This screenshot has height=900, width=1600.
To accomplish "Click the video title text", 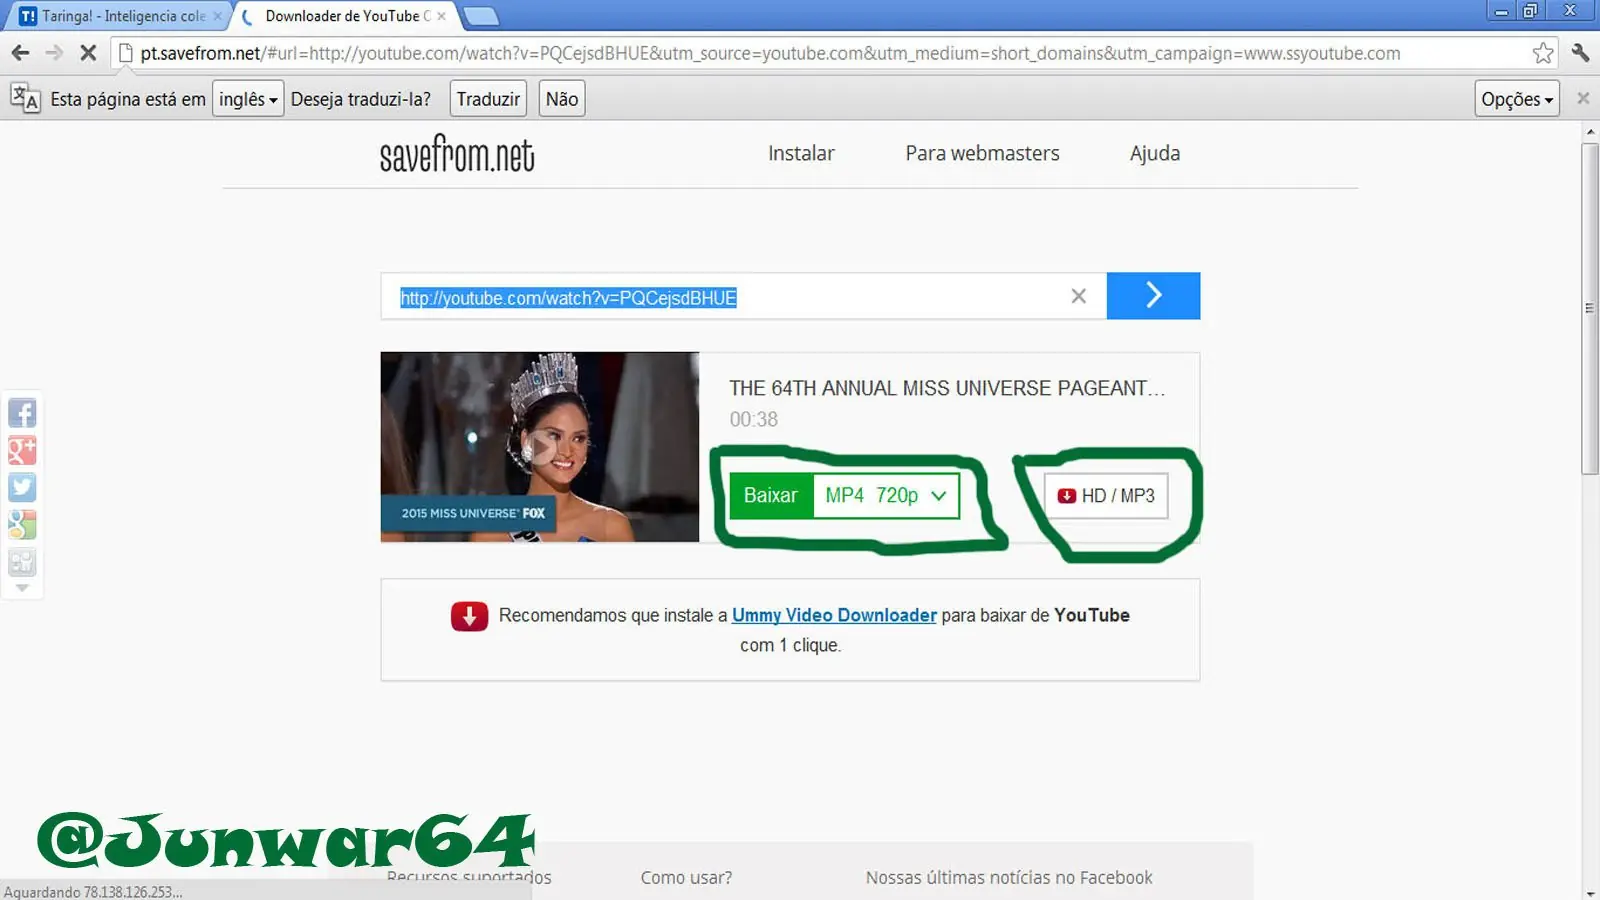I will 947,388.
